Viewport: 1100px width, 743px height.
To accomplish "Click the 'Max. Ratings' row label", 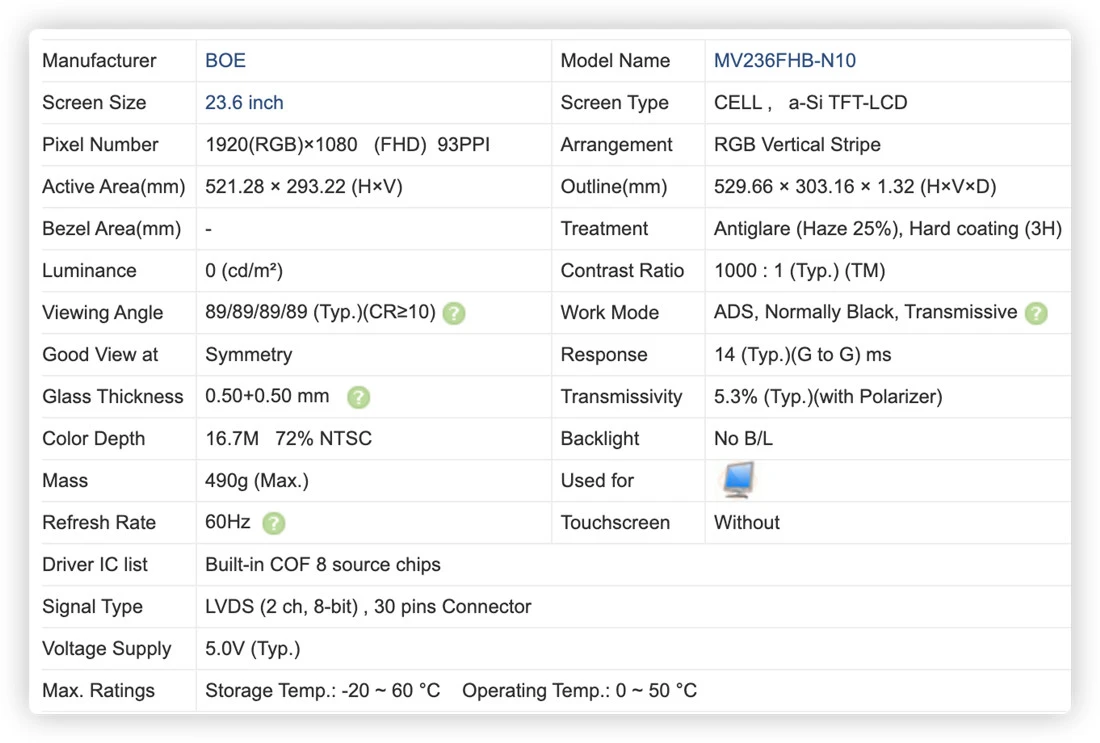I will [98, 691].
